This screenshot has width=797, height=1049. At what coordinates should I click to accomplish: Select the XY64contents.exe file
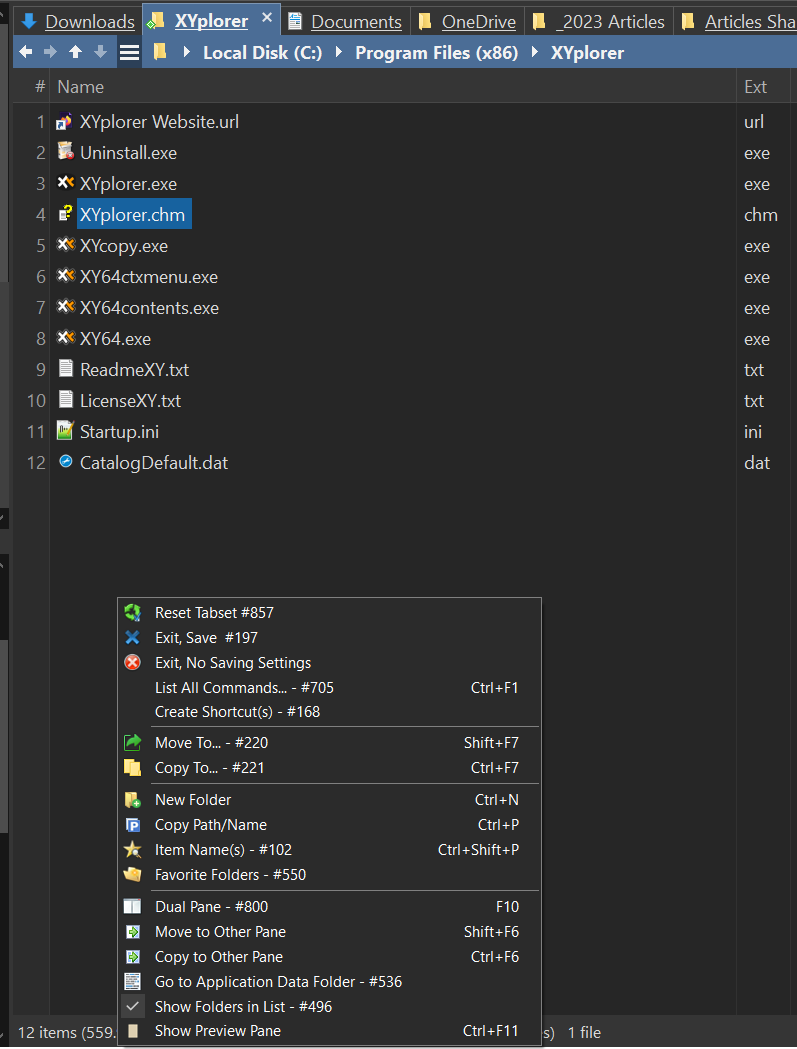point(149,308)
